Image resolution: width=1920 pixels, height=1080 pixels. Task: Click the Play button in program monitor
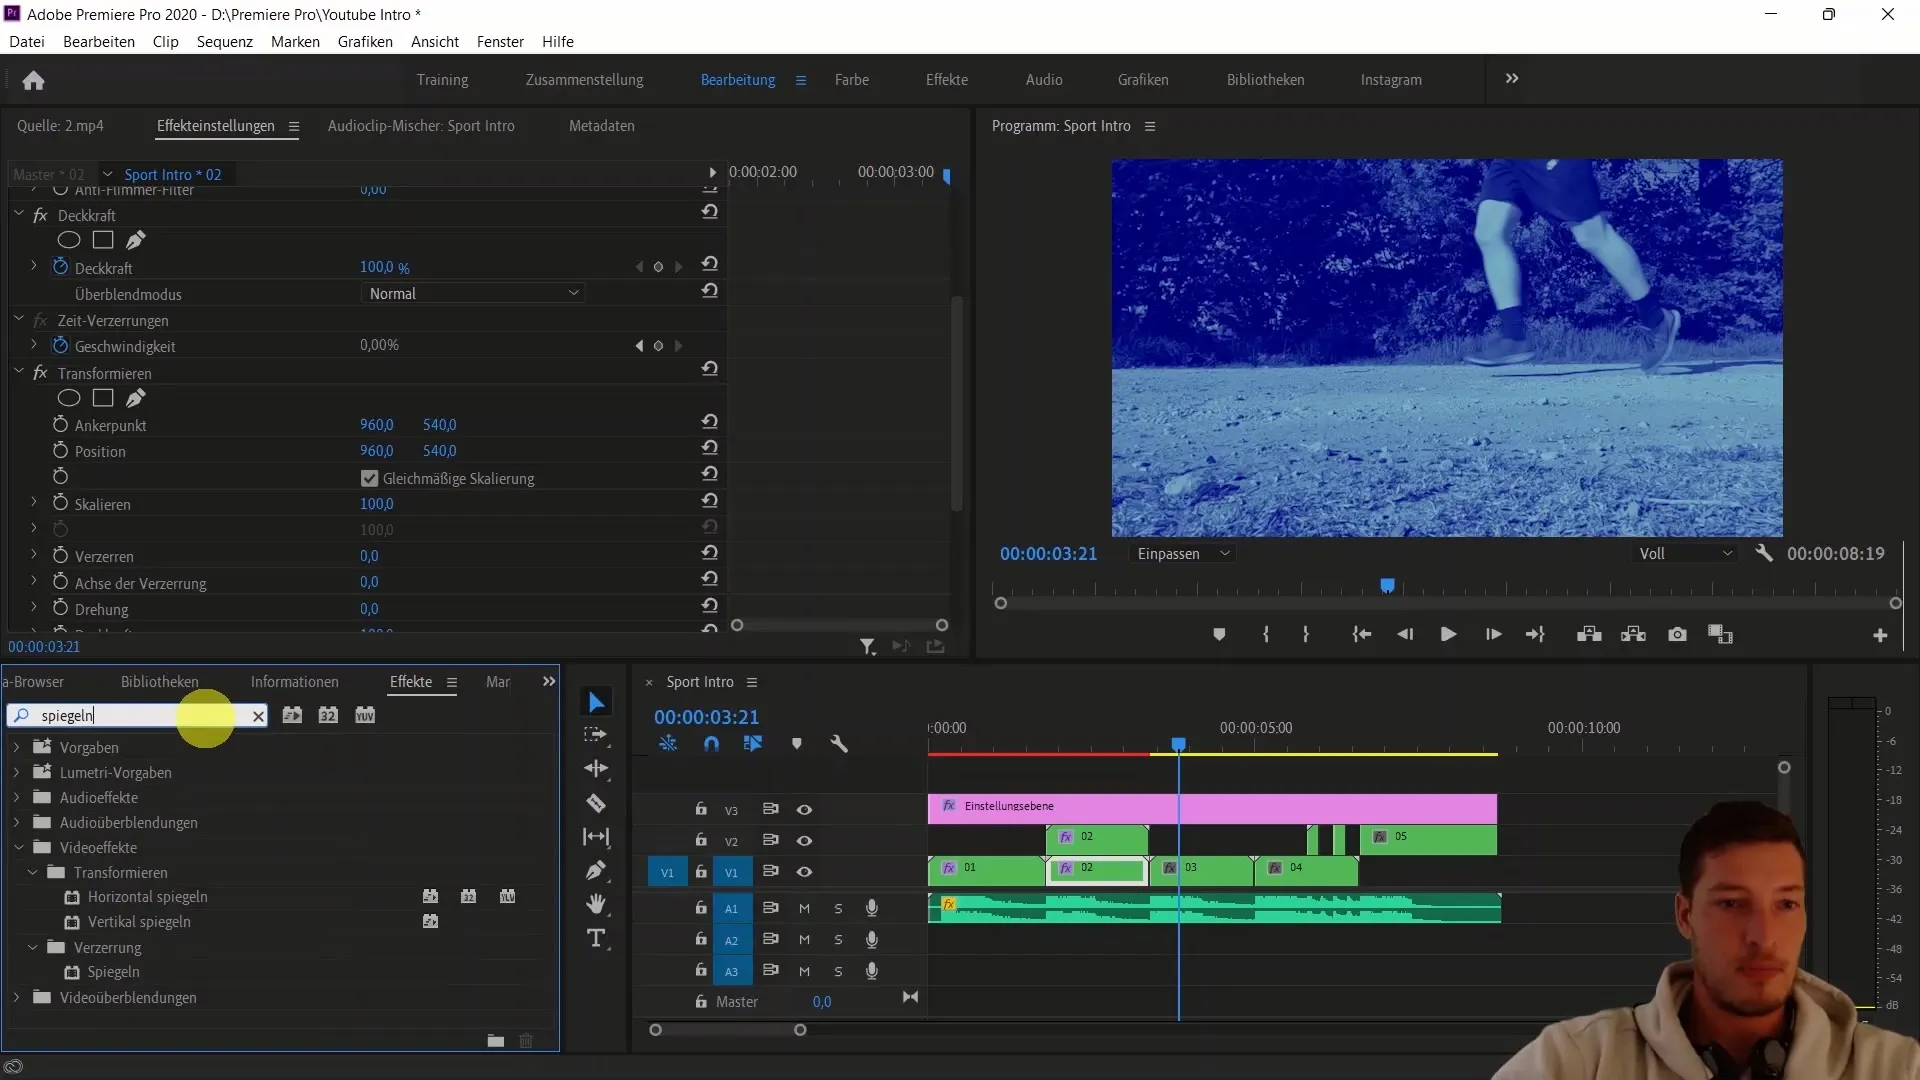[x=1448, y=634]
